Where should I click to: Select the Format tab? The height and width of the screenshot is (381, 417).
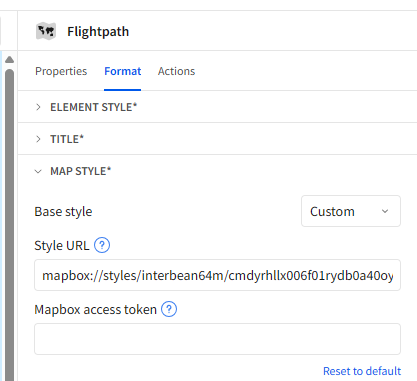click(x=123, y=71)
